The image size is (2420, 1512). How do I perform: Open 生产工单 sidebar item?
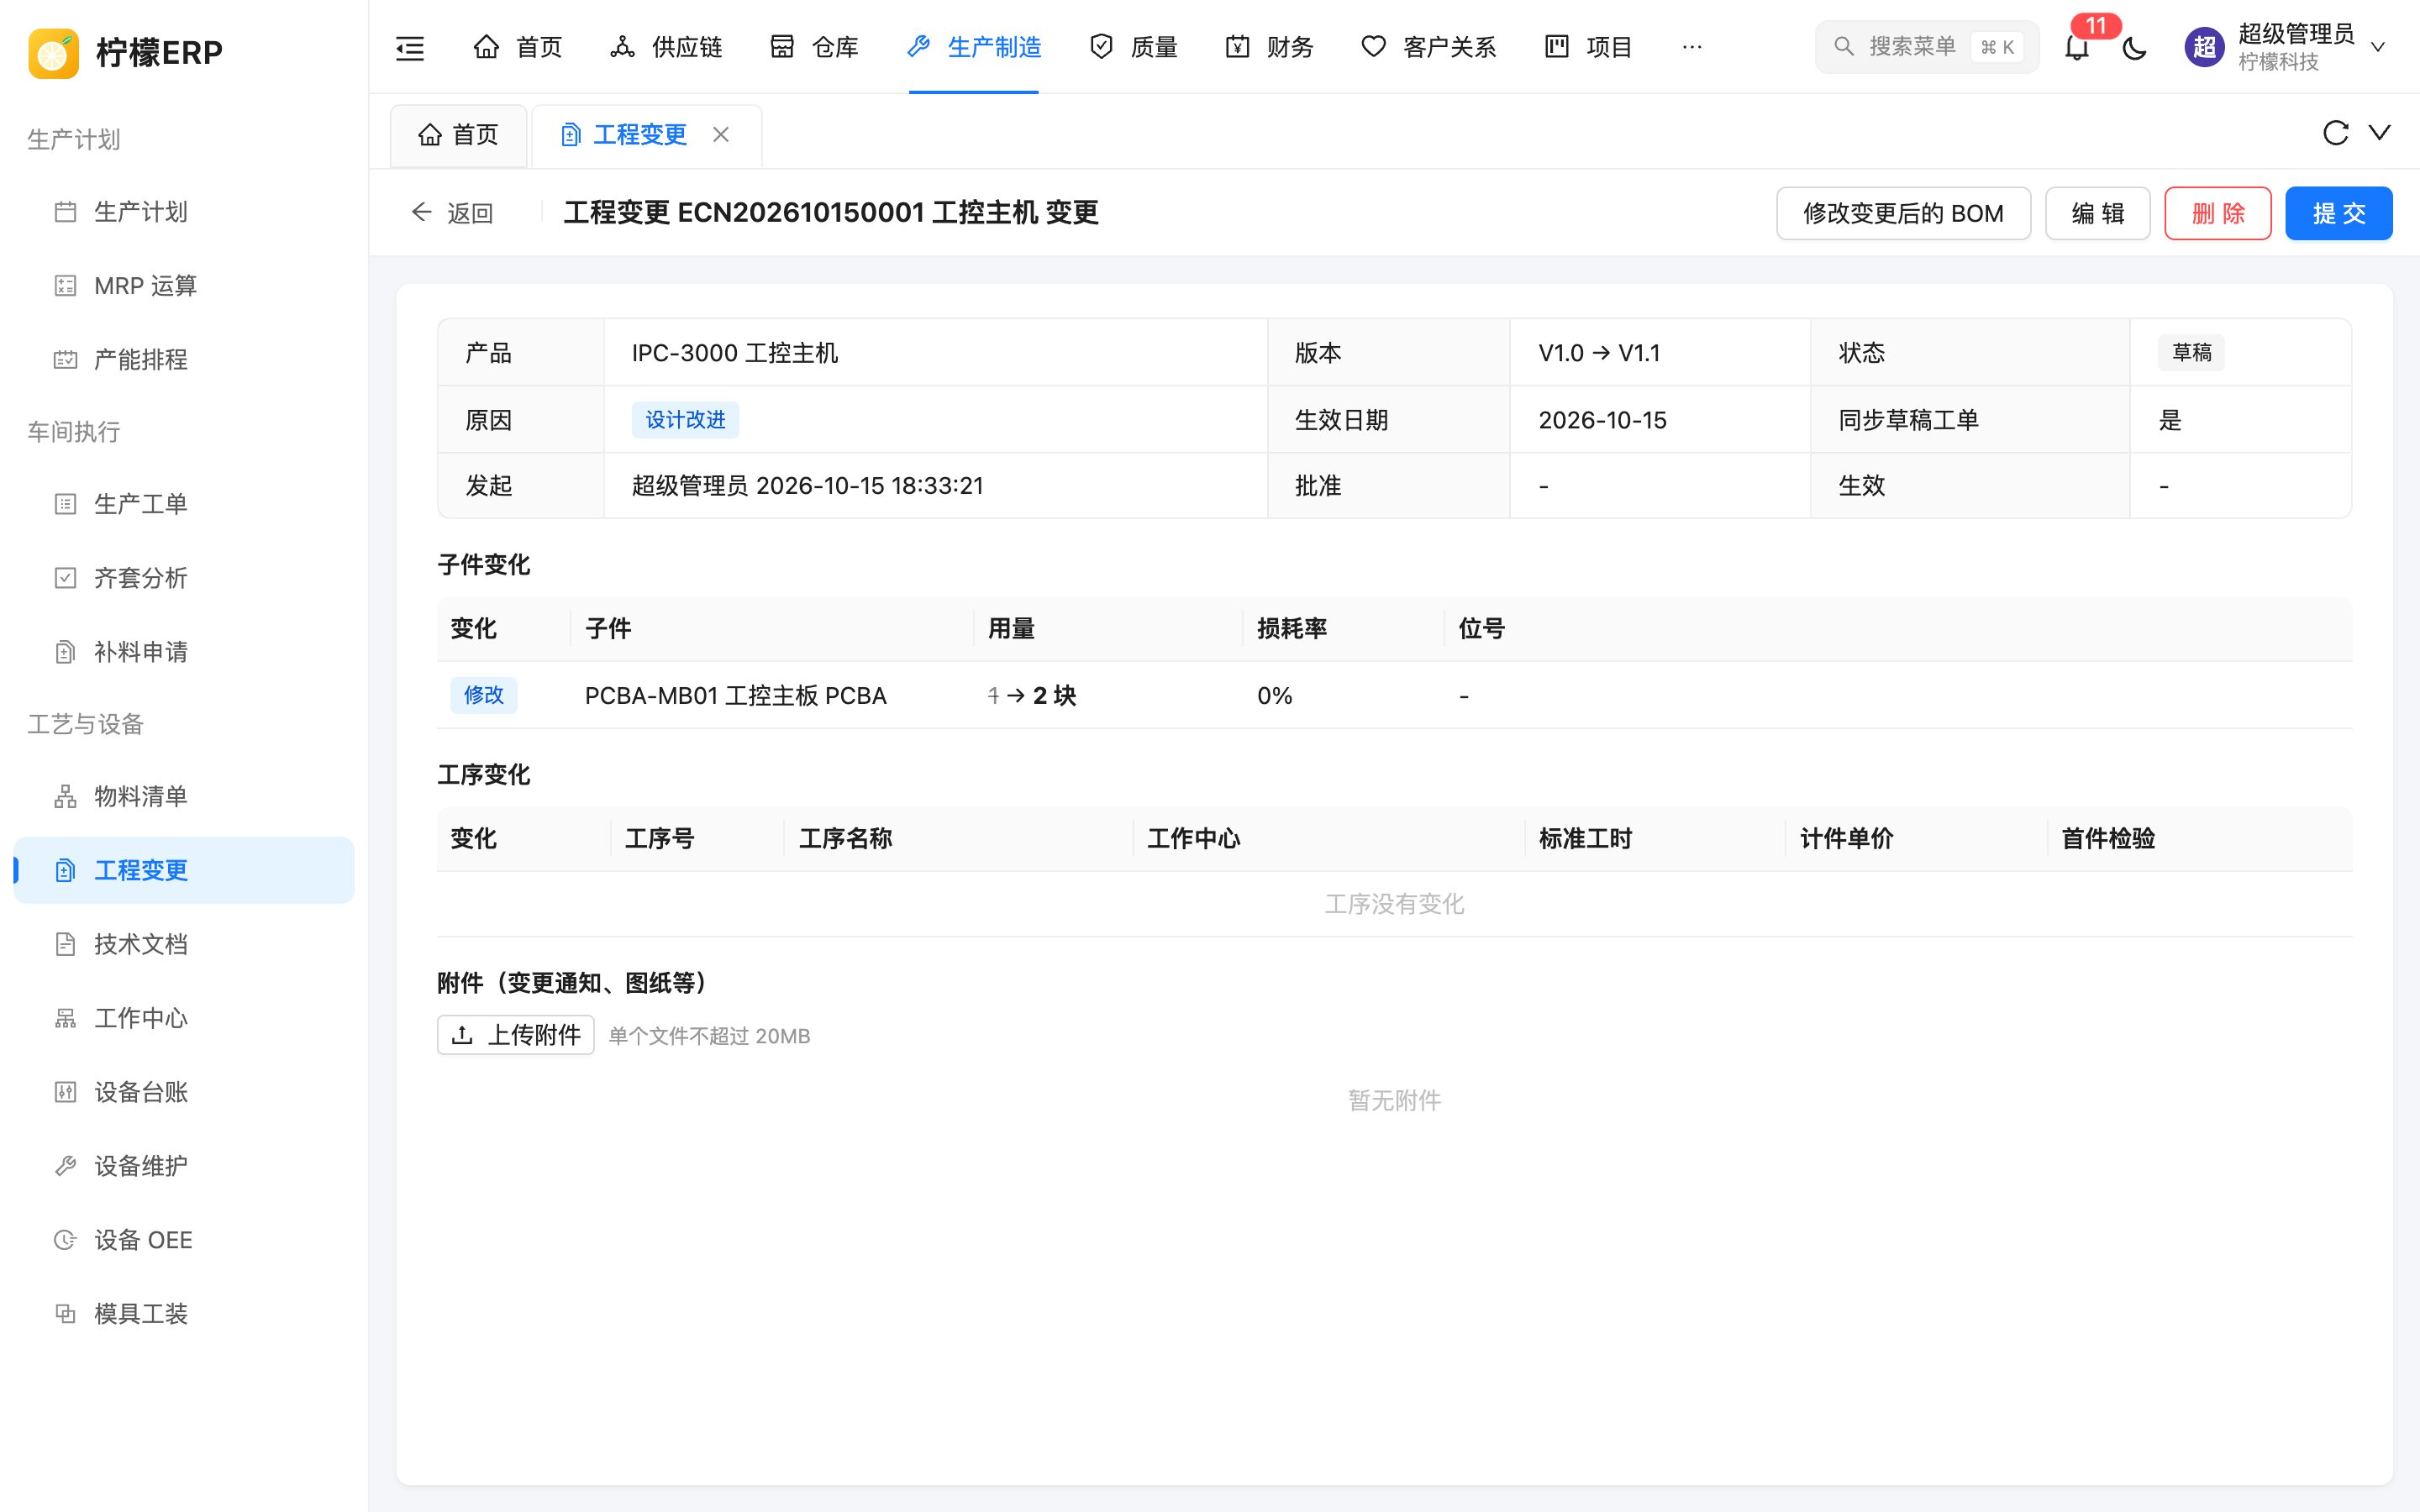(184, 504)
